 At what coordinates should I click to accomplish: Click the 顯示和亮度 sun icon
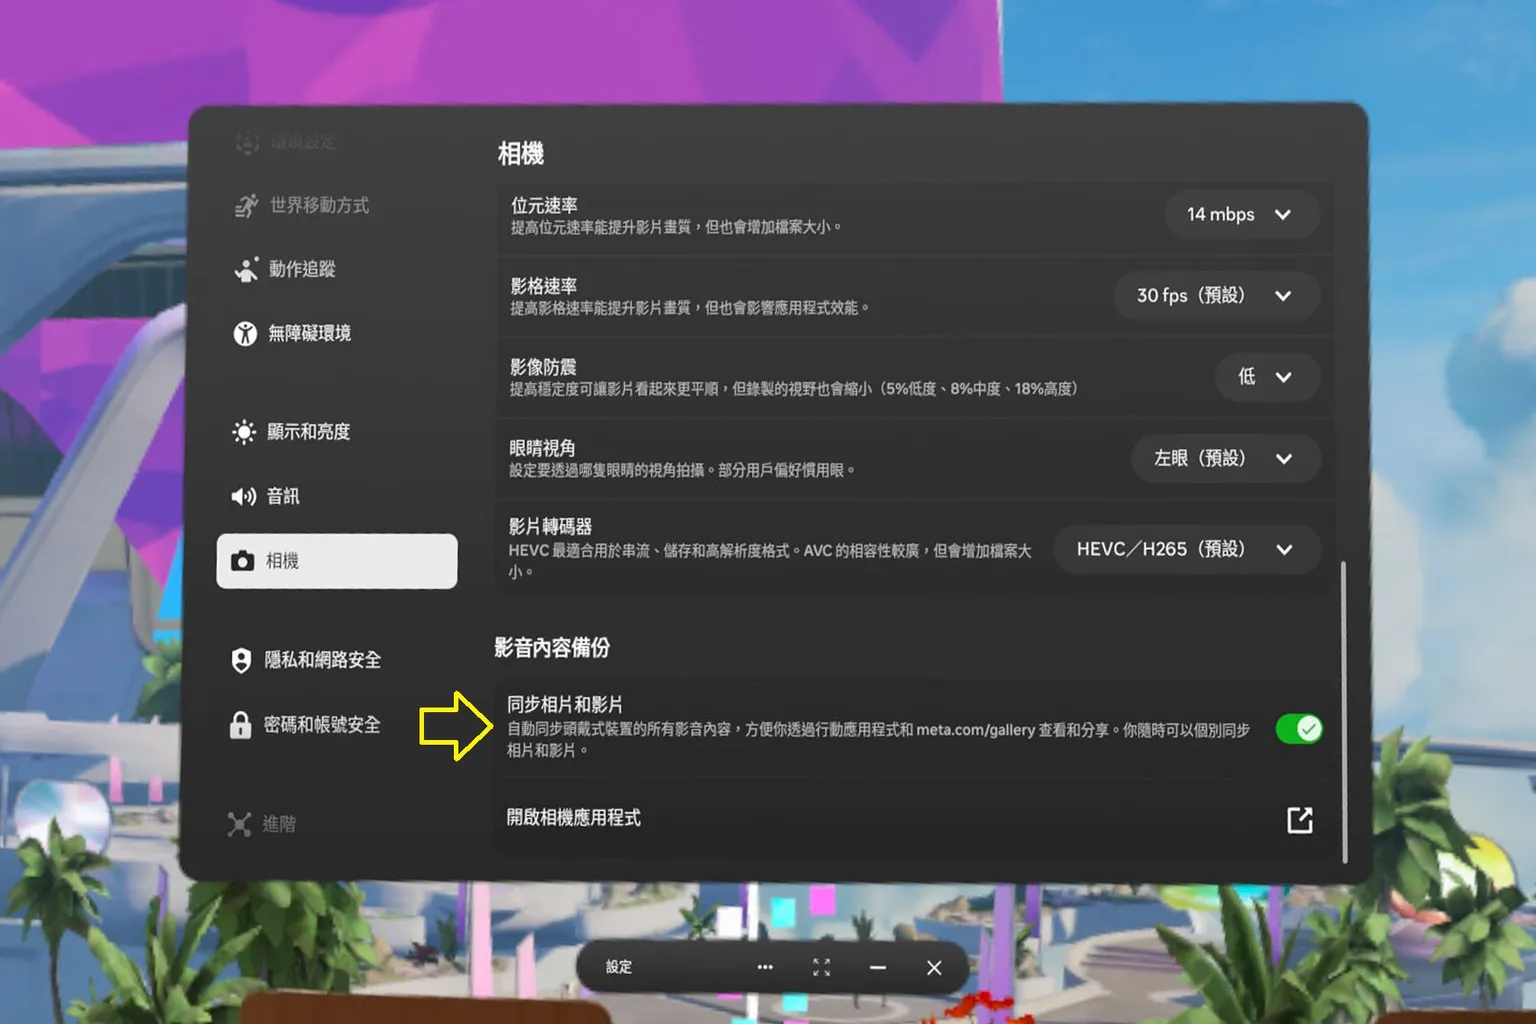tap(243, 432)
